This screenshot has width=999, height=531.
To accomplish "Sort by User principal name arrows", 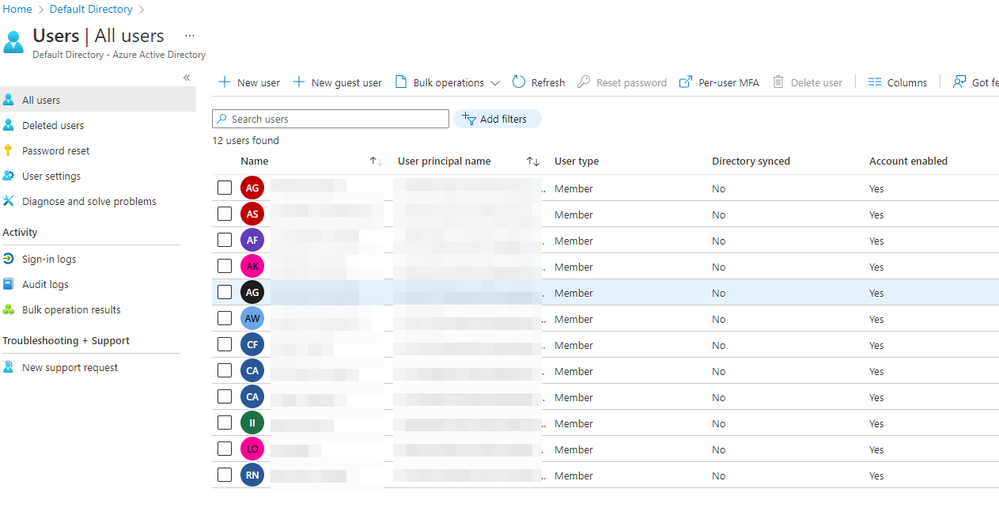I will point(533,161).
